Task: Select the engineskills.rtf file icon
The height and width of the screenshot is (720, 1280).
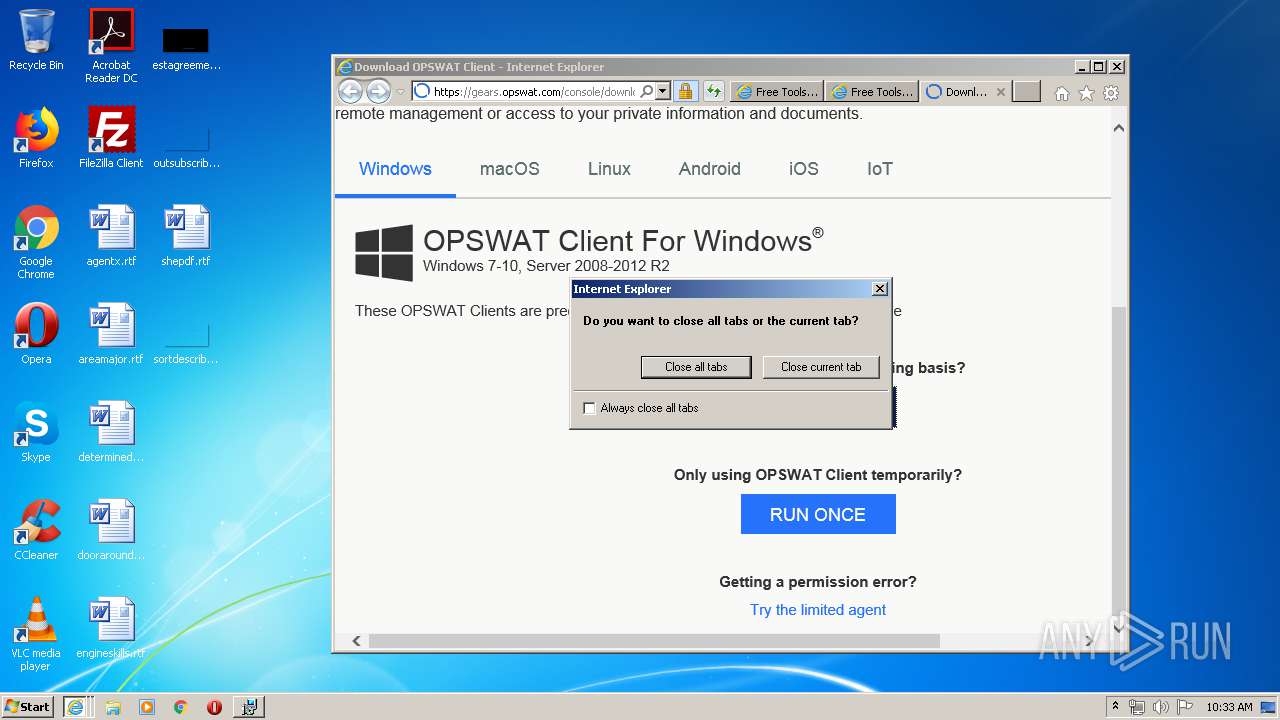Action: pyautogui.click(x=111, y=628)
